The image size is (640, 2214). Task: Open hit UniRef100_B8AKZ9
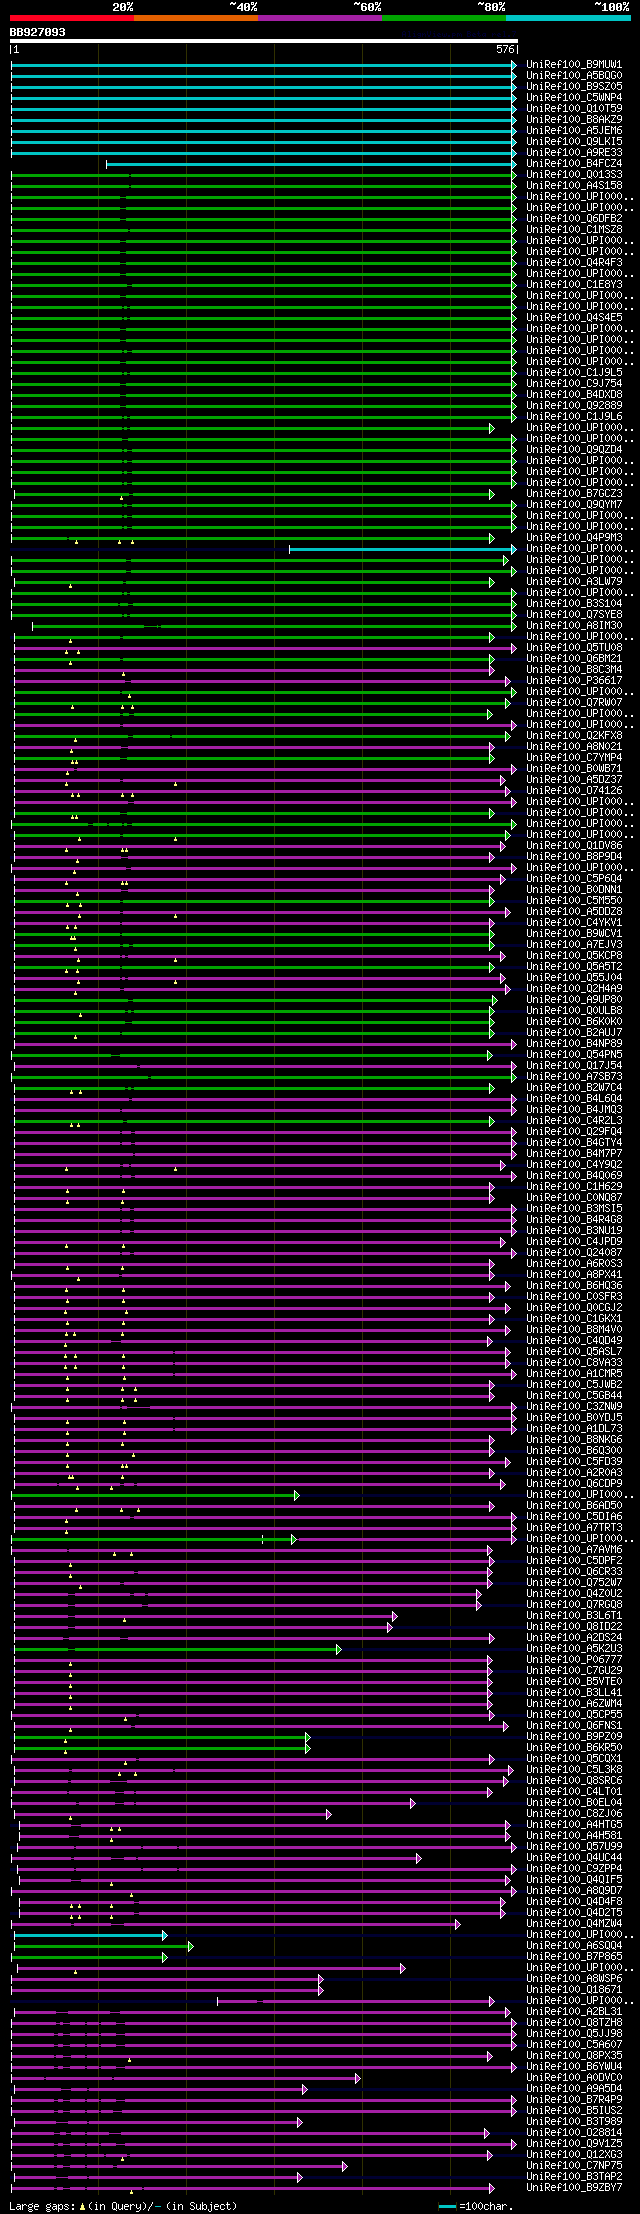click(574, 119)
